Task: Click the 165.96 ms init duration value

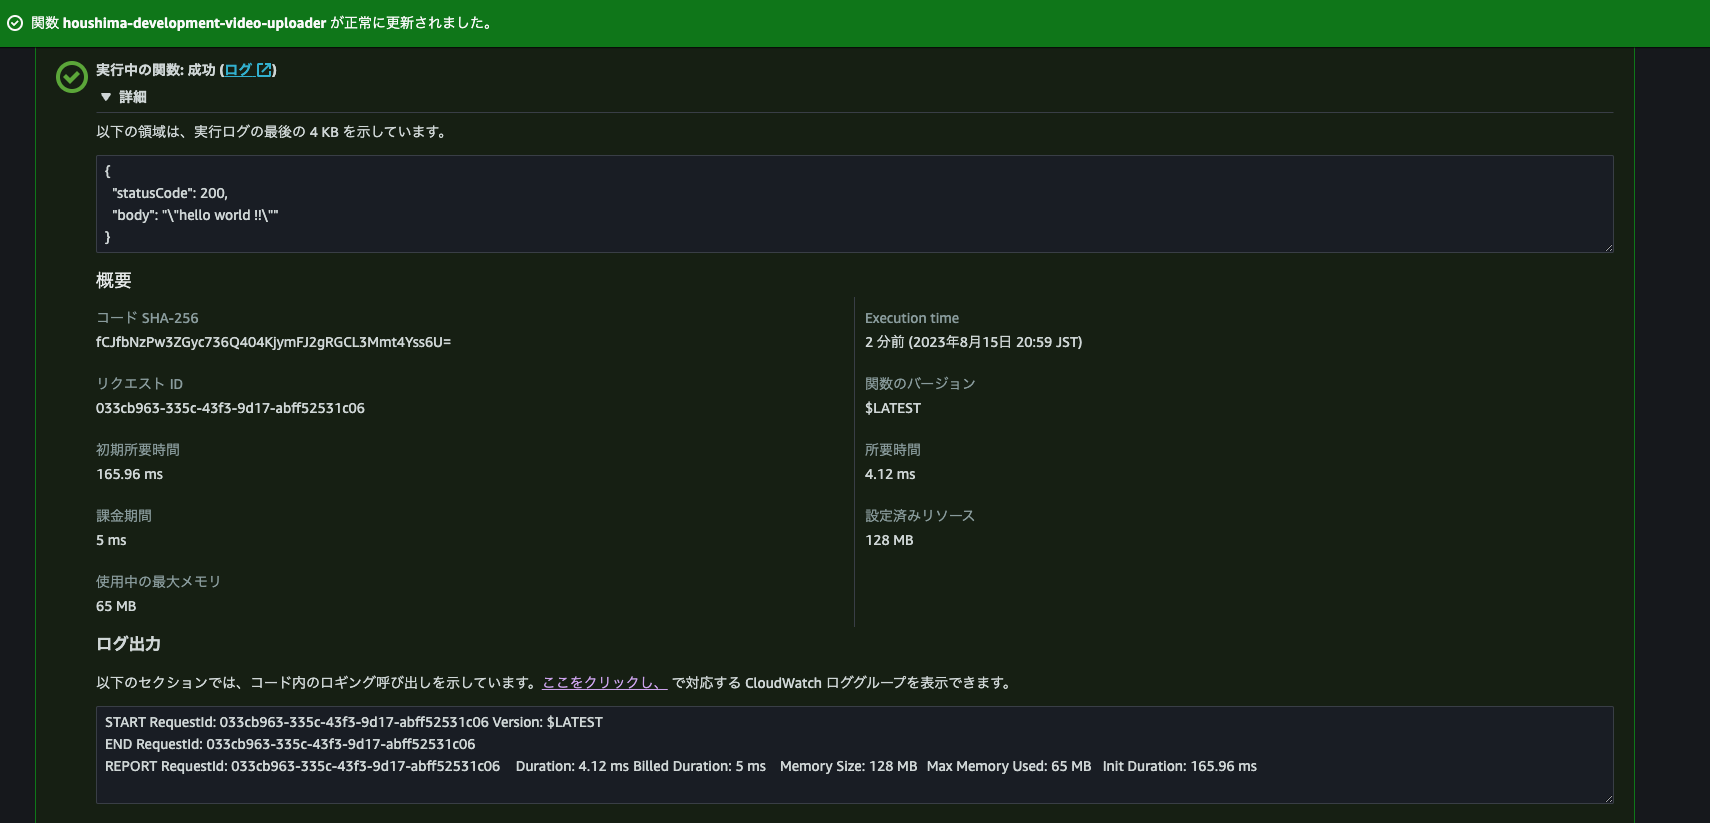Action: point(129,474)
